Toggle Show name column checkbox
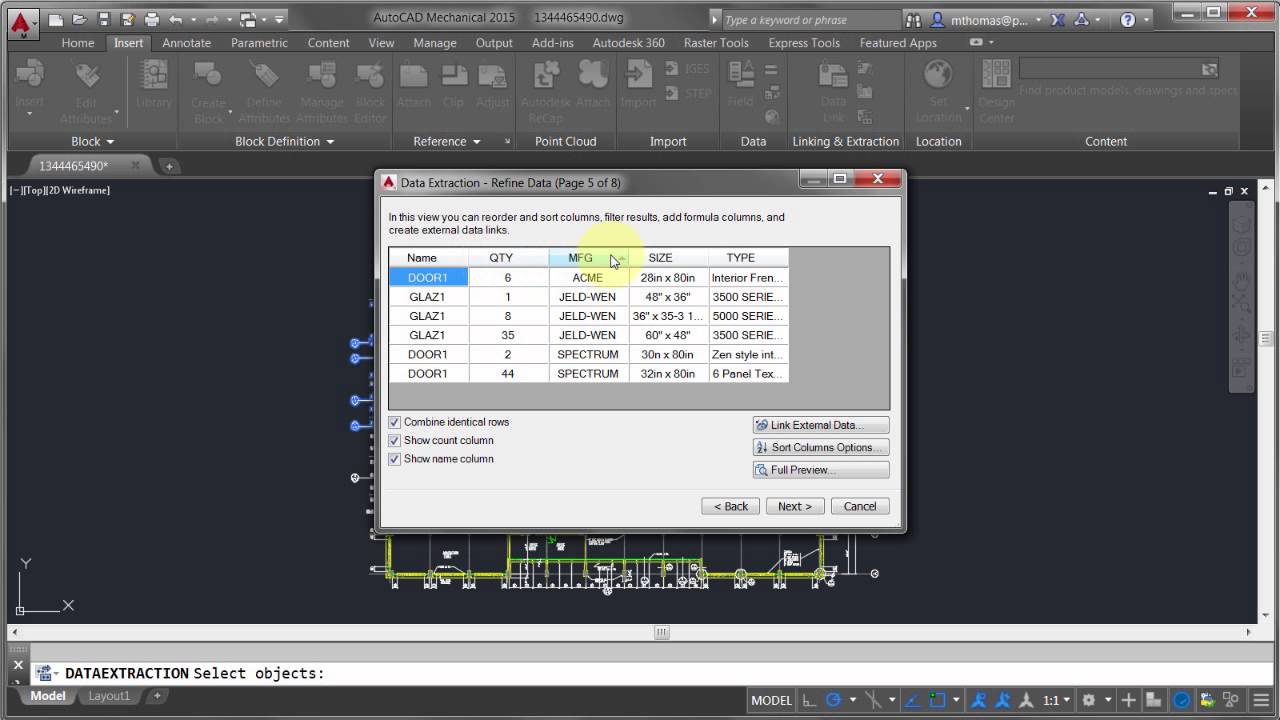This screenshot has height=720, width=1280. [394, 459]
